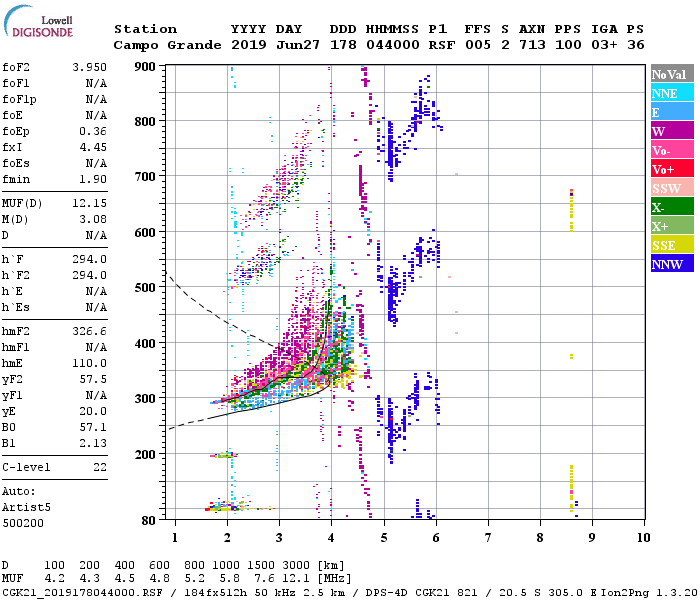
Task: Click the 80 km height axis label
Action: click(148, 521)
